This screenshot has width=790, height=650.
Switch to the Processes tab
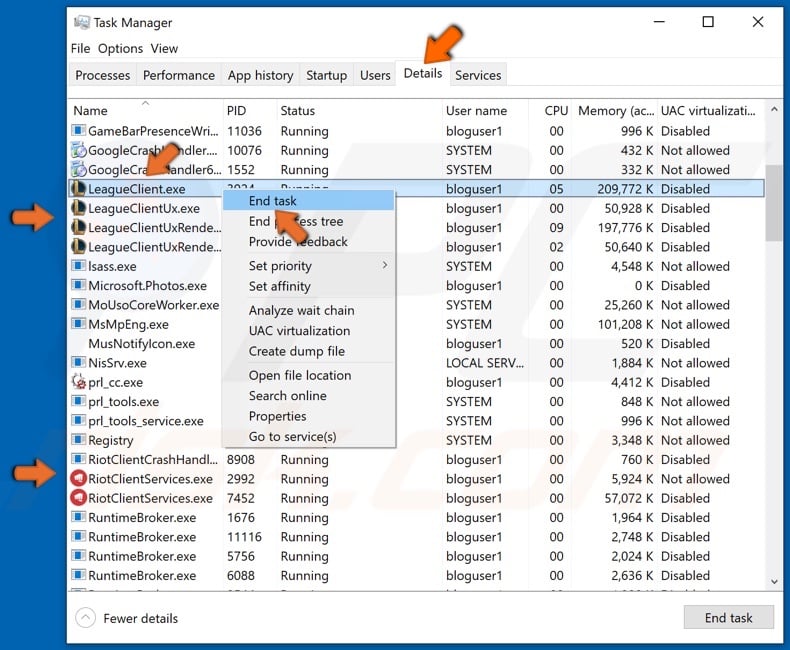pyautogui.click(x=103, y=75)
